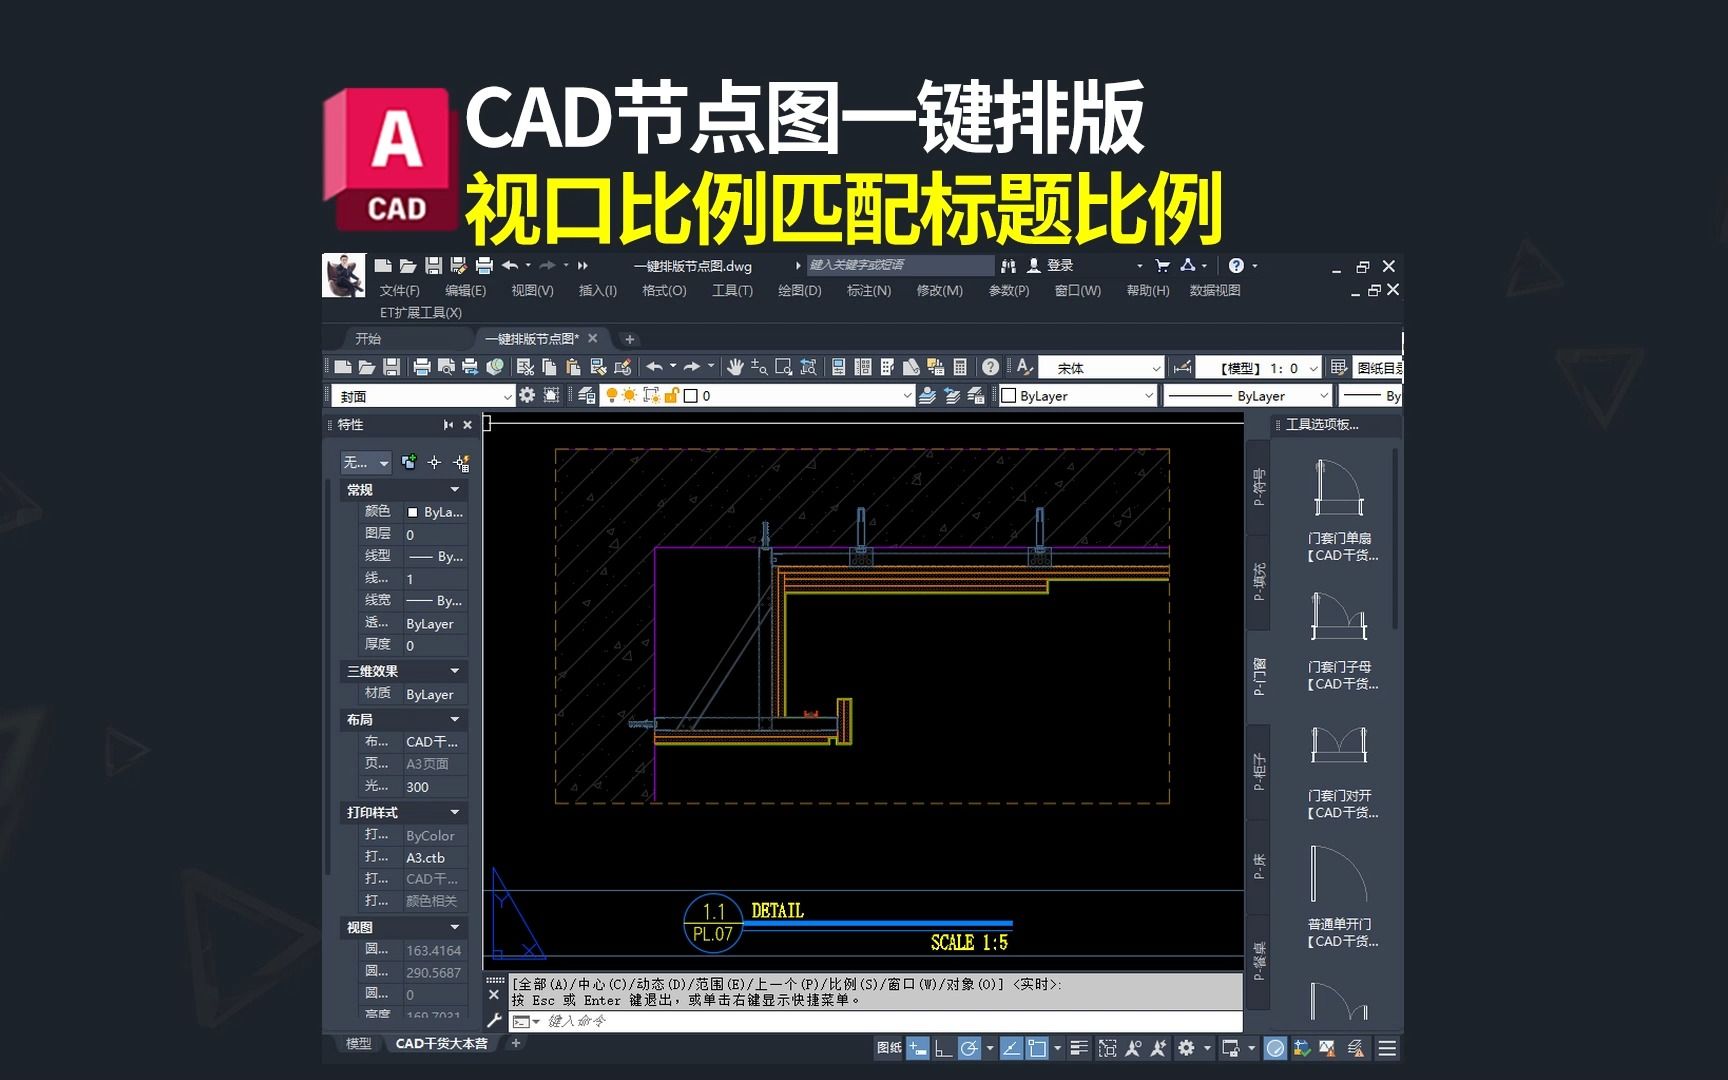Click the Paste clipboard icon
The height and width of the screenshot is (1080, 1728).
573,368
